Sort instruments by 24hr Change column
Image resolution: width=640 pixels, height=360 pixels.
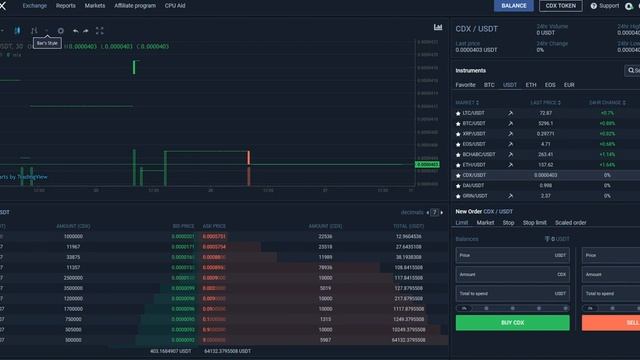607,102
